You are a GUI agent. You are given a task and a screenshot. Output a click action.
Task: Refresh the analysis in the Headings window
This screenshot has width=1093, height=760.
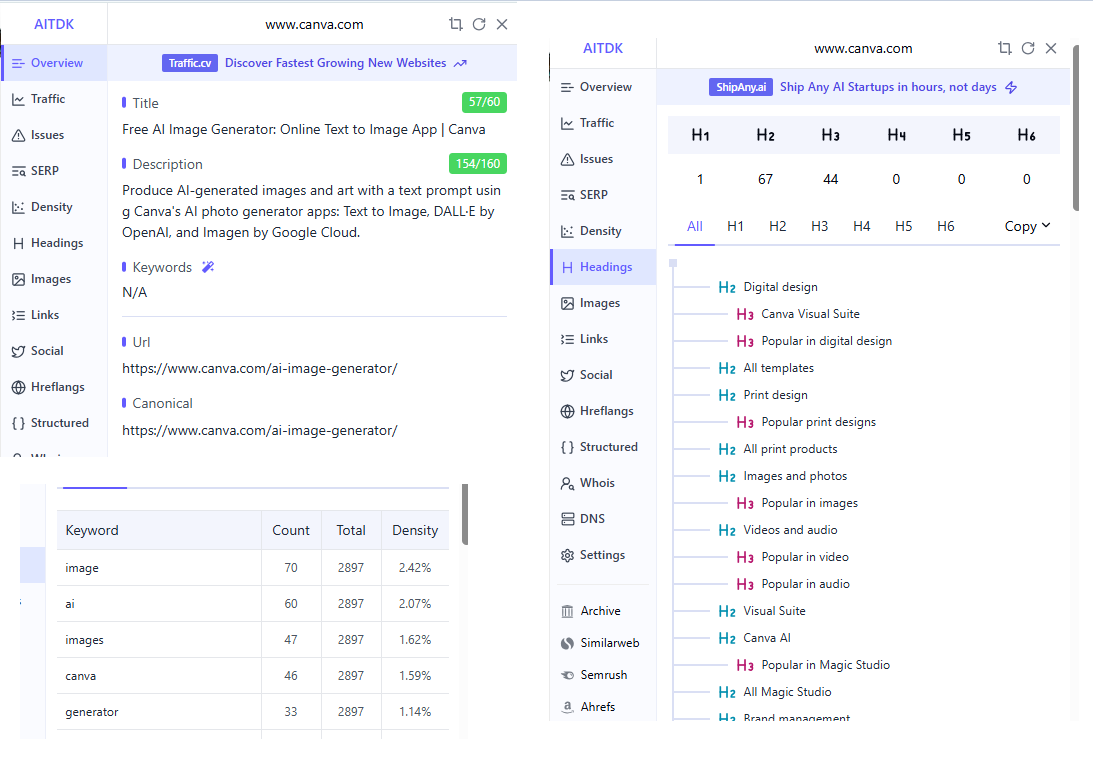[x=1027, y=48]
